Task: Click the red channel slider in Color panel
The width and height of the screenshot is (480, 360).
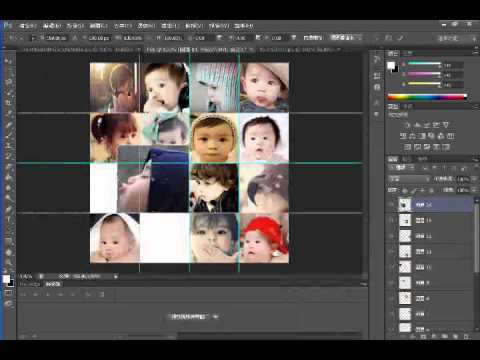Action: pos(425,63)
